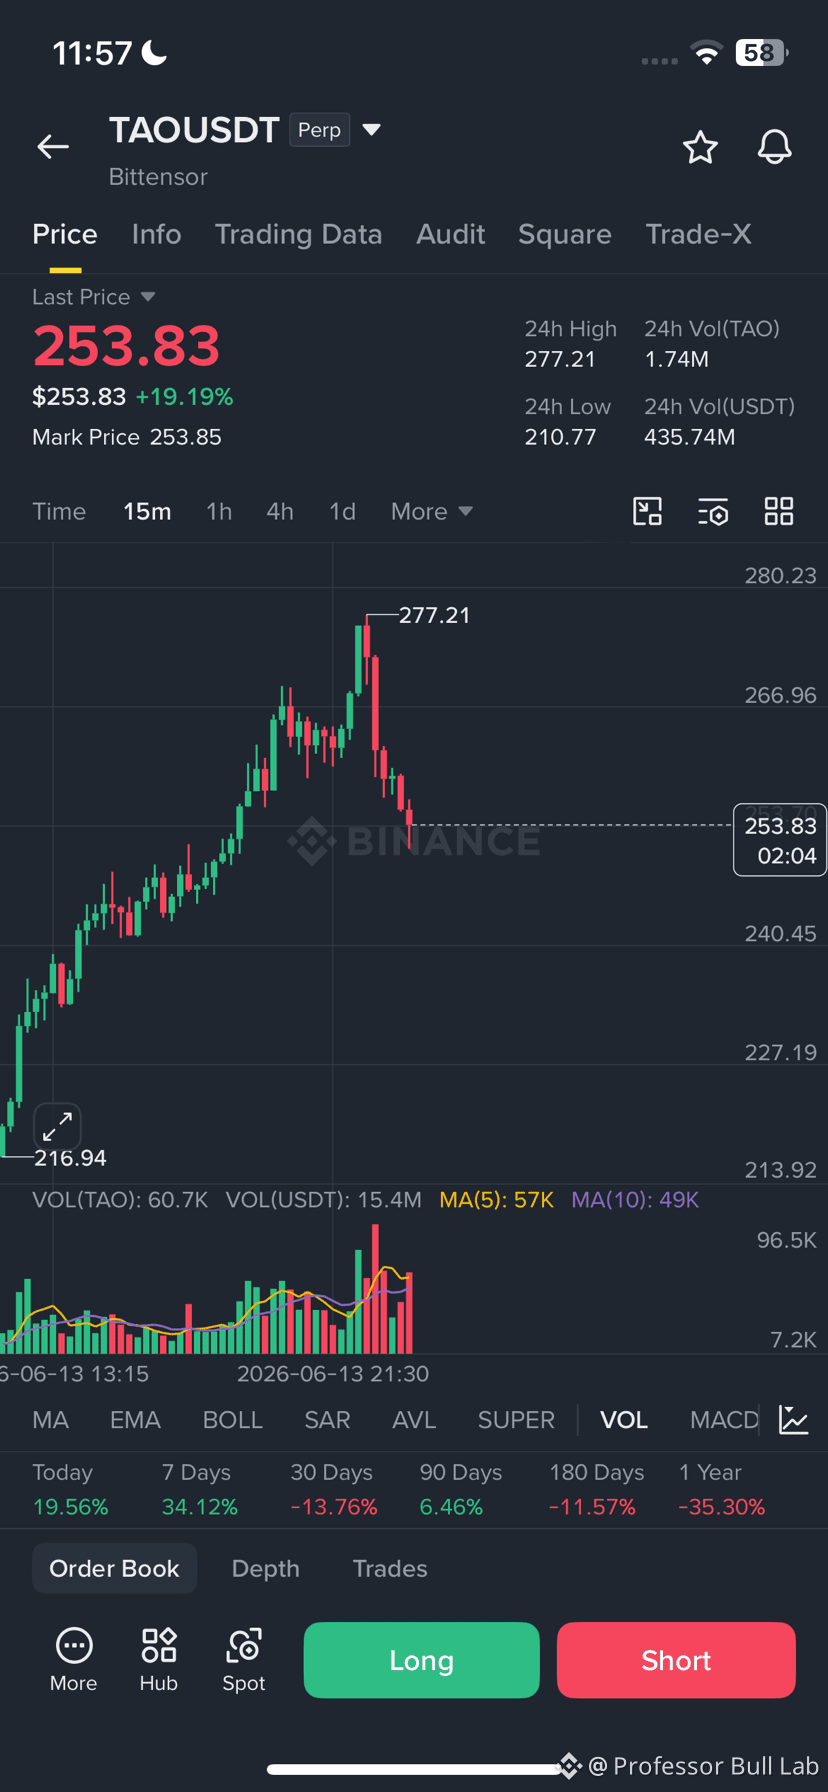Tap 1 Year -35.30% performance

click(x=722, y=1489)
